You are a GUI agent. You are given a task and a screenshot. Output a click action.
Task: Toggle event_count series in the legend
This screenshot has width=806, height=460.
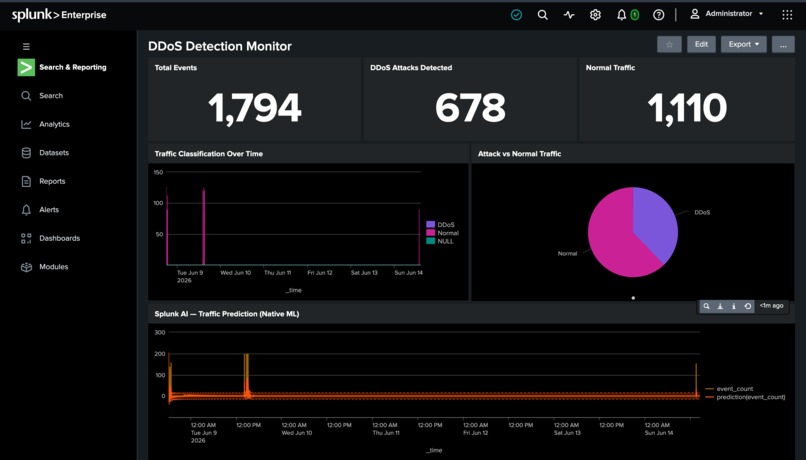tap(729, 389)
